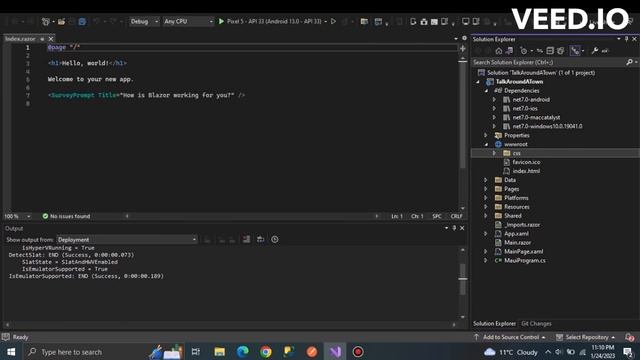Open the Debug configuration dropdown

point(144,21)
